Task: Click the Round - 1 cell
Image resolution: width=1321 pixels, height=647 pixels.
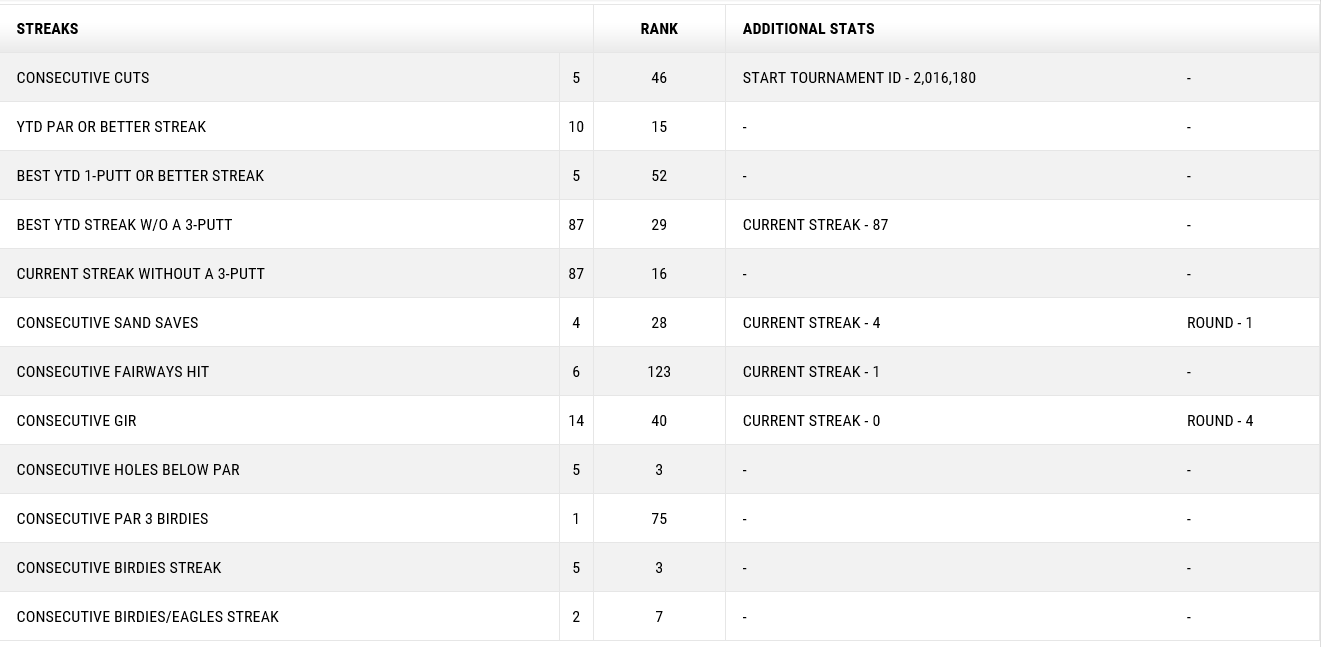Action: tap(1219, 323)
